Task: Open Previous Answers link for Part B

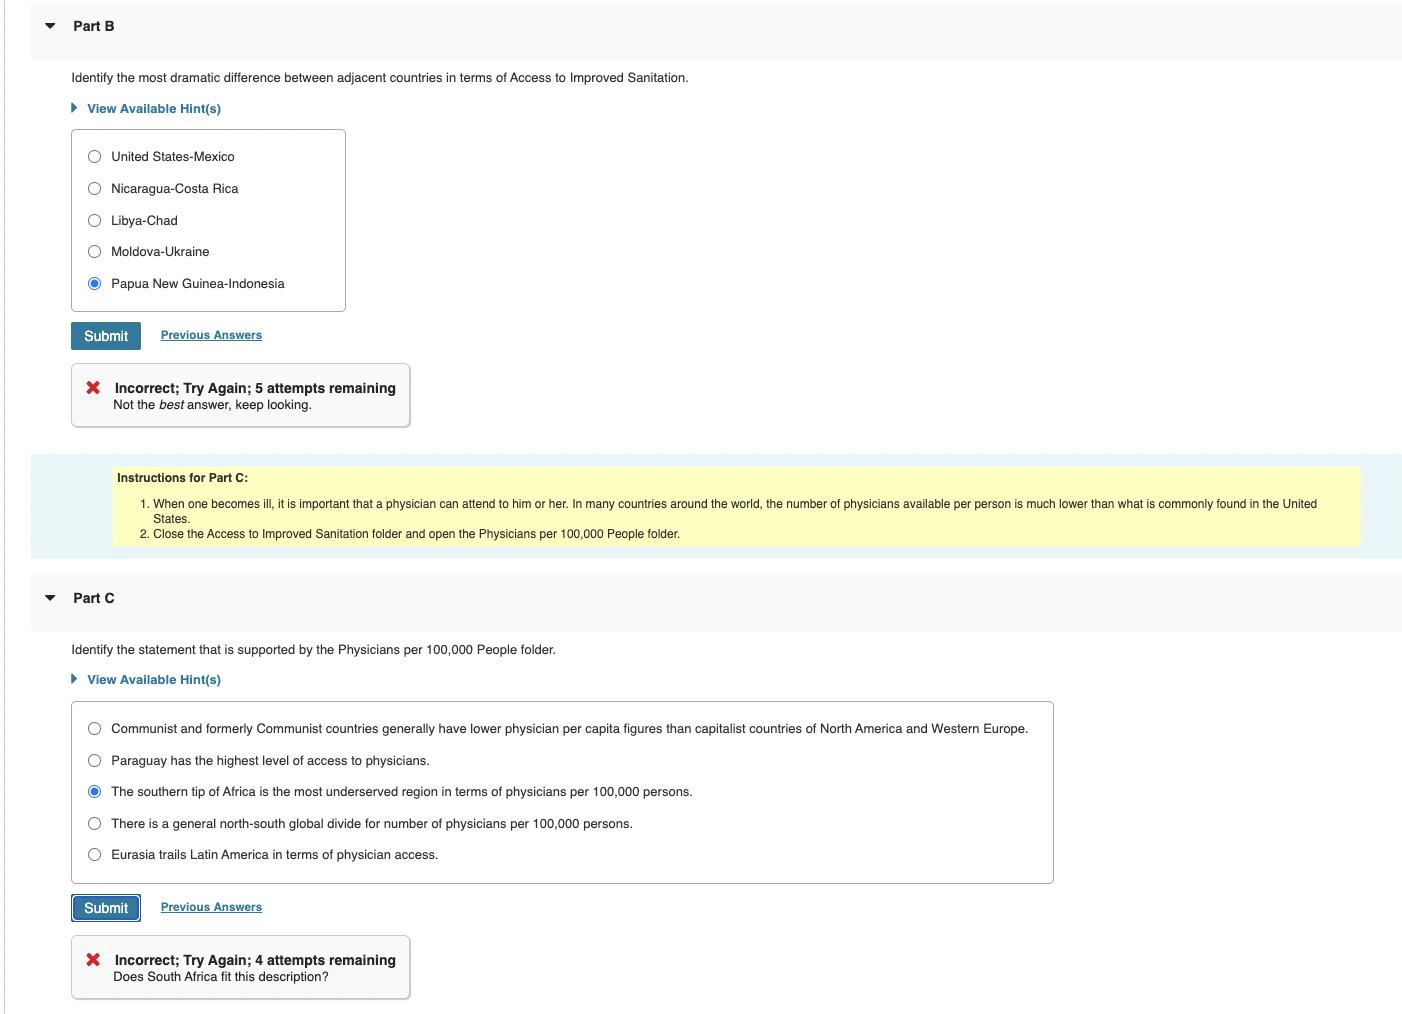Action: (211, 335)
